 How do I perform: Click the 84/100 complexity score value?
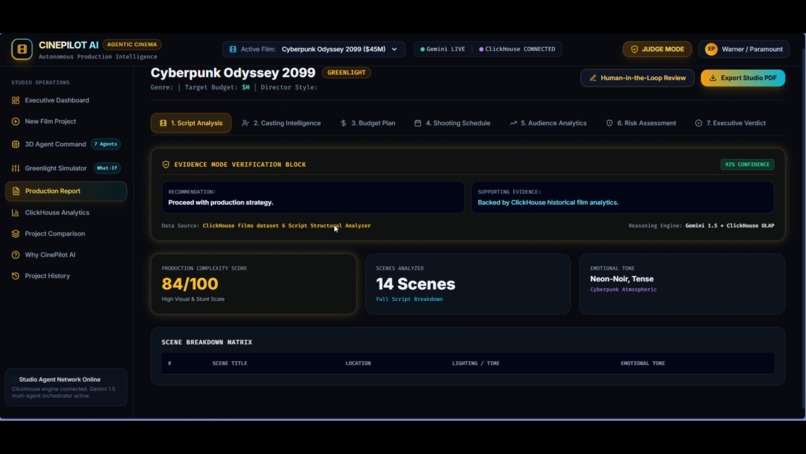[190, 284]
